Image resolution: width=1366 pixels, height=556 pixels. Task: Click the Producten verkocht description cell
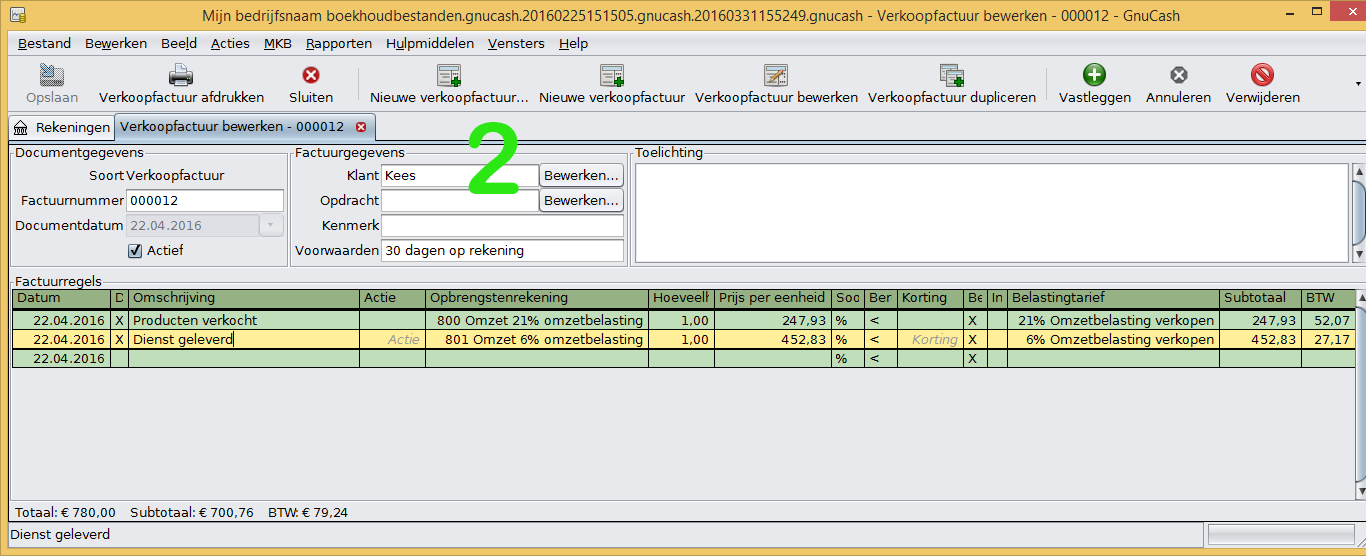click(244, 321)
